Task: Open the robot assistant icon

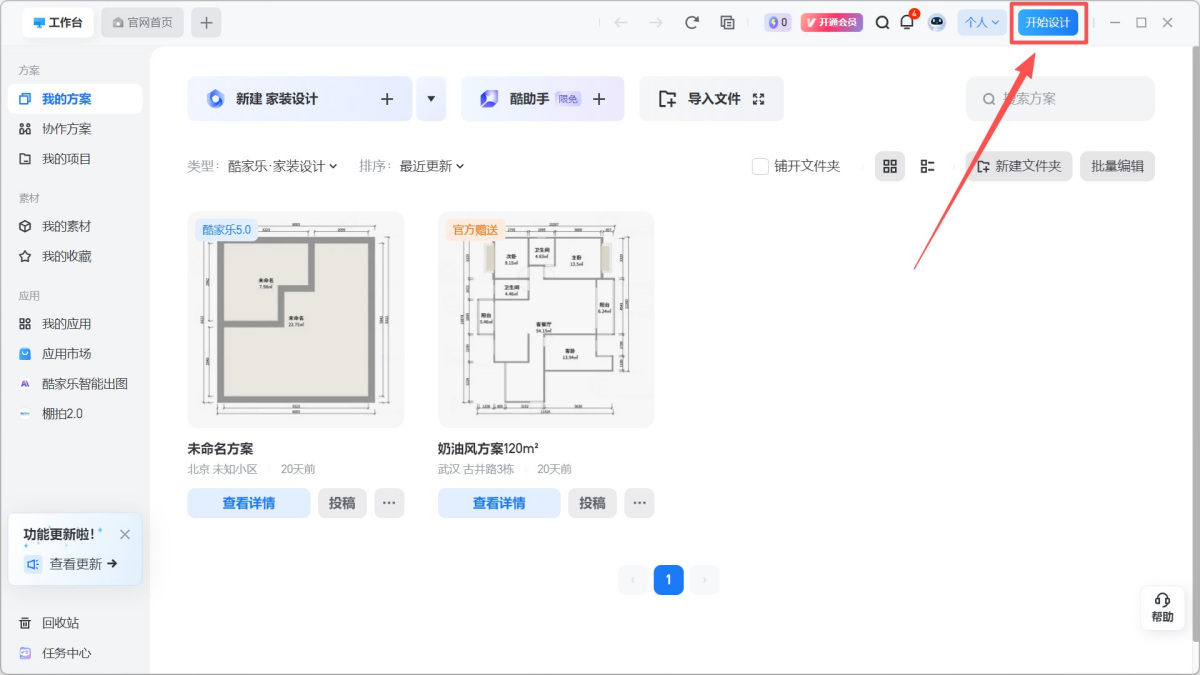Action: pyautogui.click(x=936, y=23)
